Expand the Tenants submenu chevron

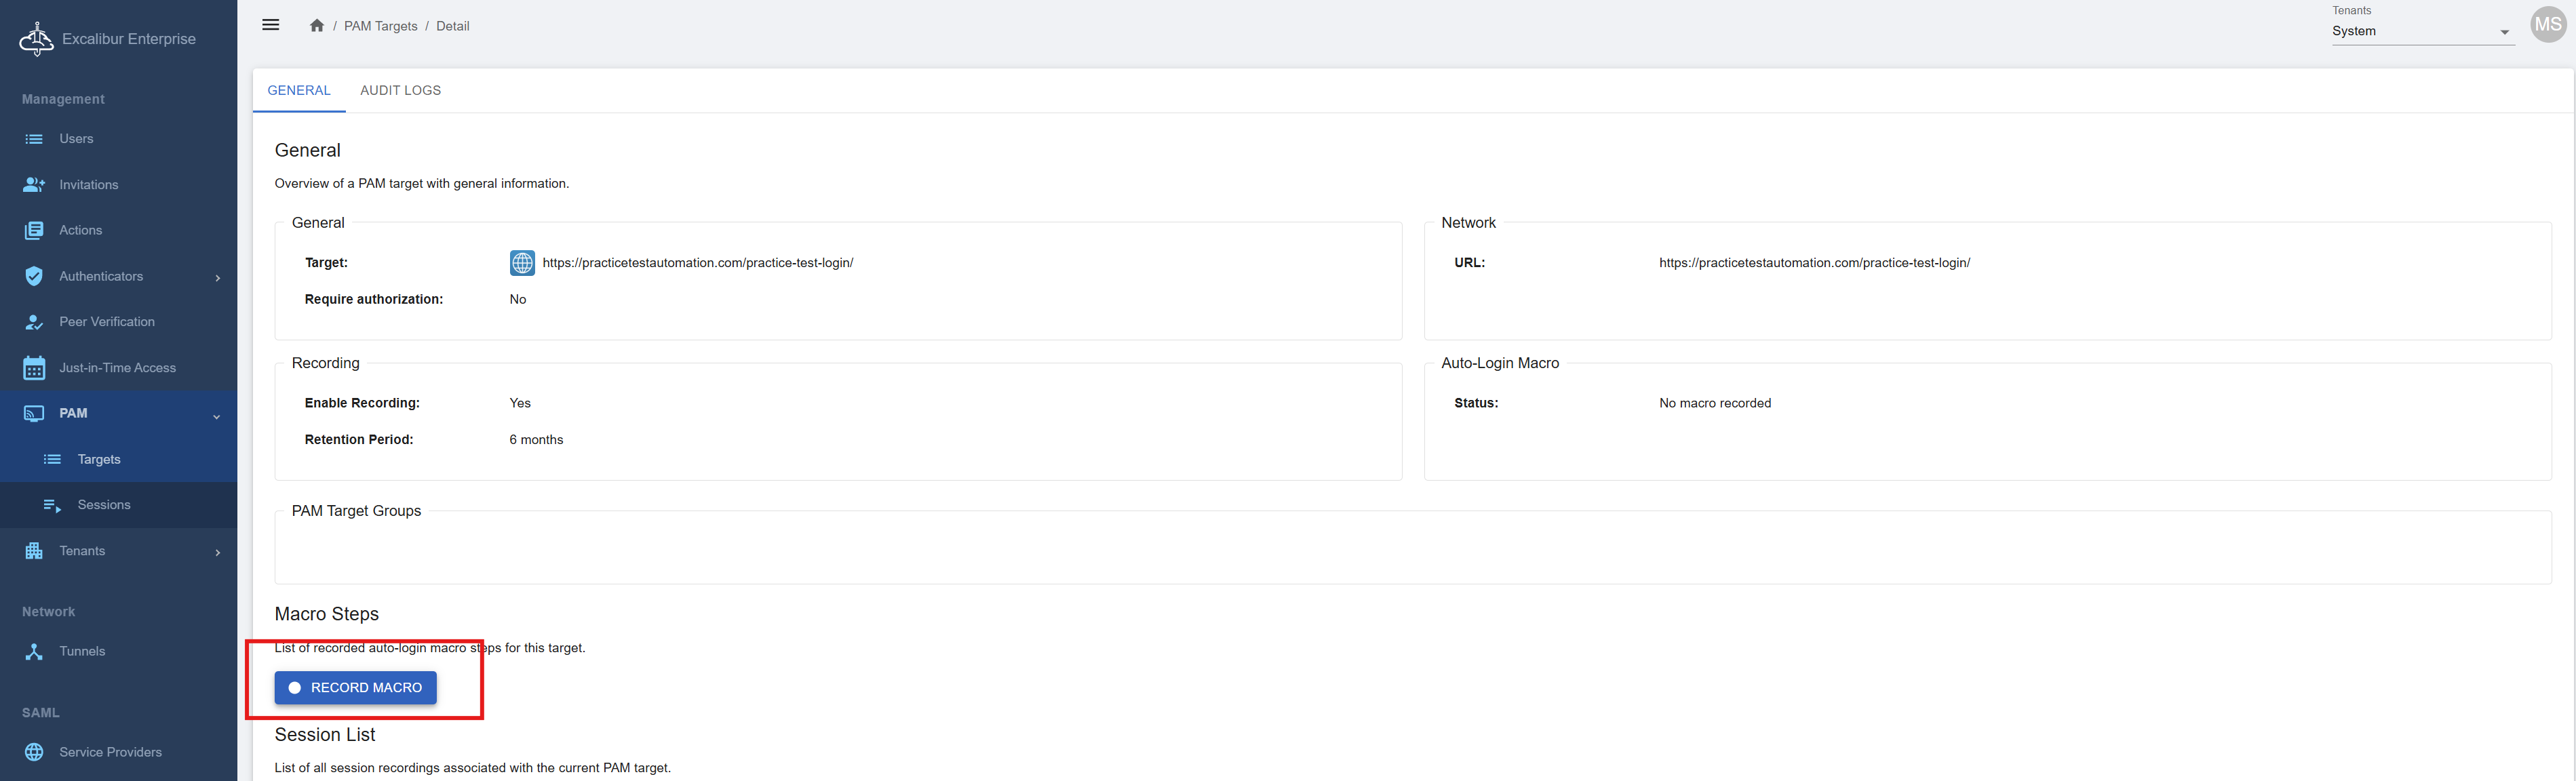click(x=217, y=552)
